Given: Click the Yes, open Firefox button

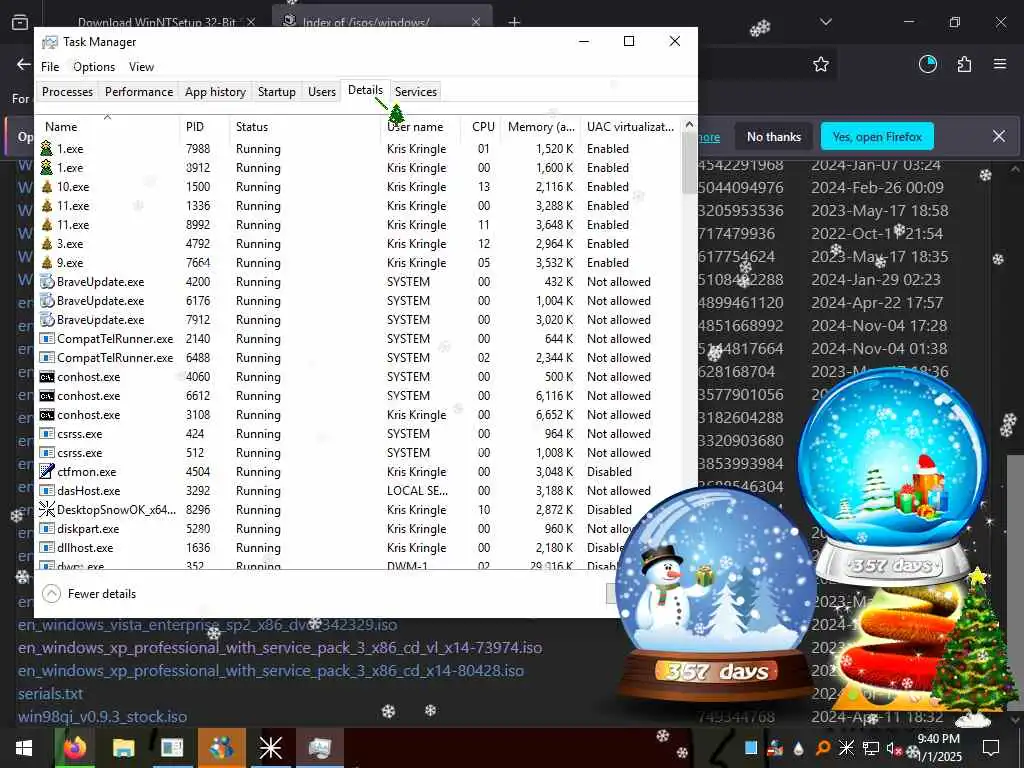Looking at the screenshot, I should 877,136.
